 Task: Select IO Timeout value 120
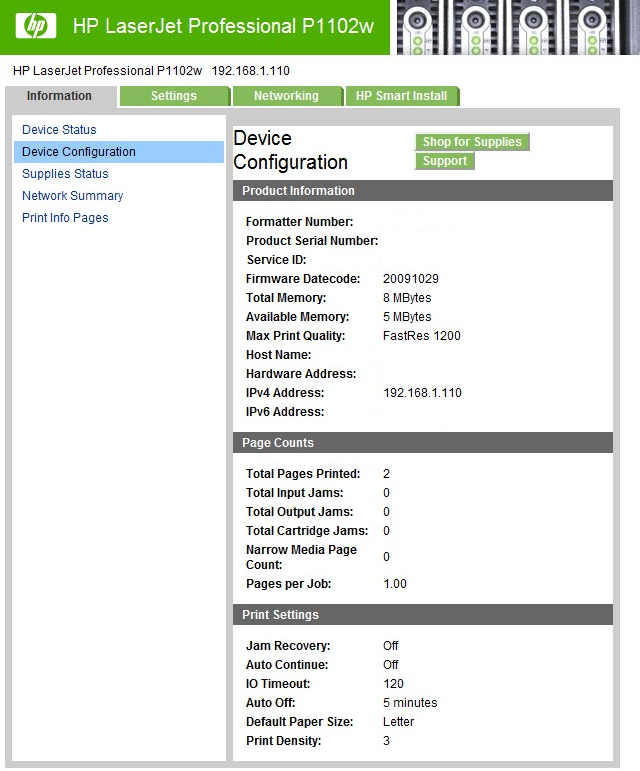tap(393, 684)
